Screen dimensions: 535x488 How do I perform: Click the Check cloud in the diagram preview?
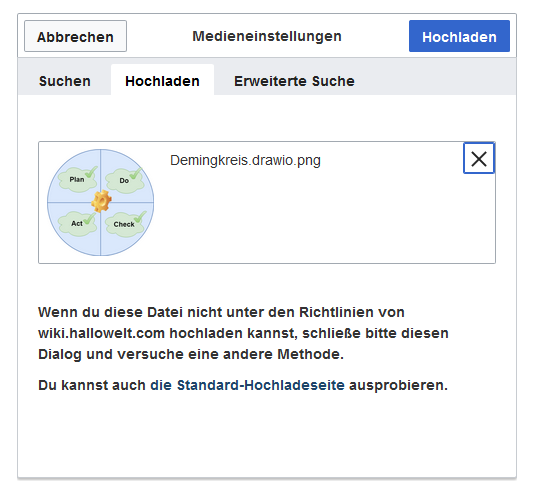tap(125, 225)
